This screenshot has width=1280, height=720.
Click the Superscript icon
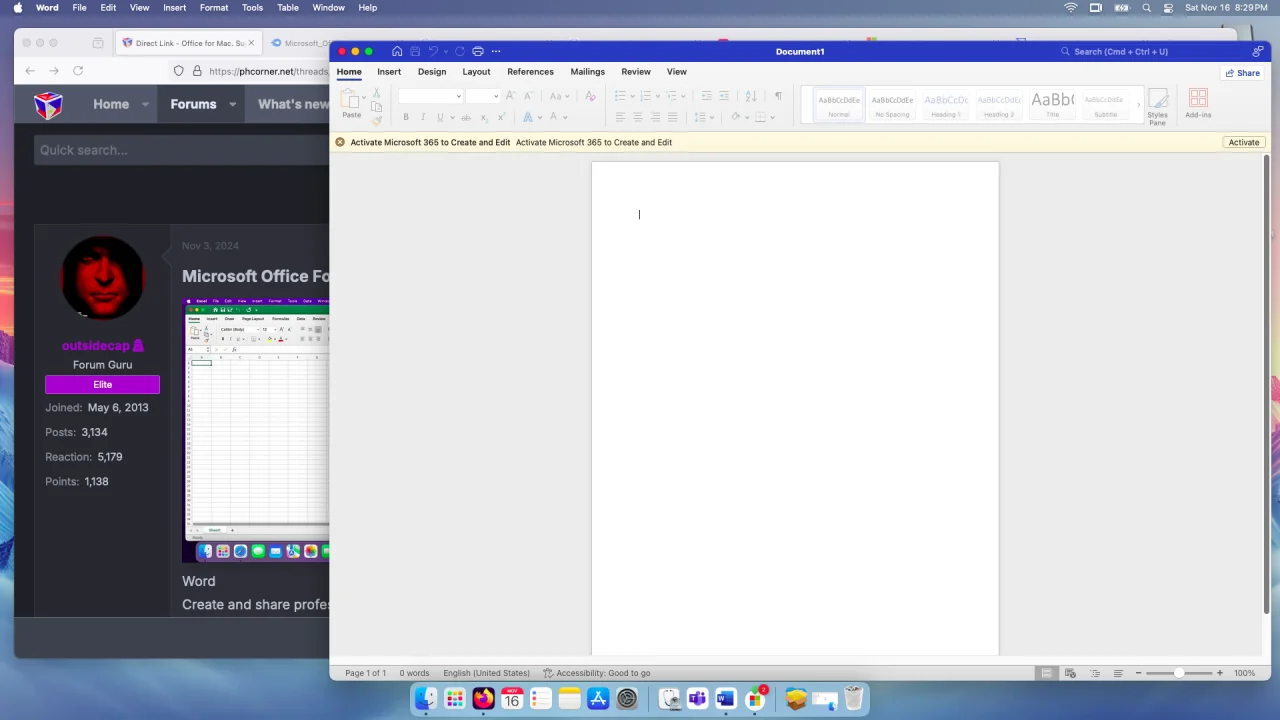501,117
